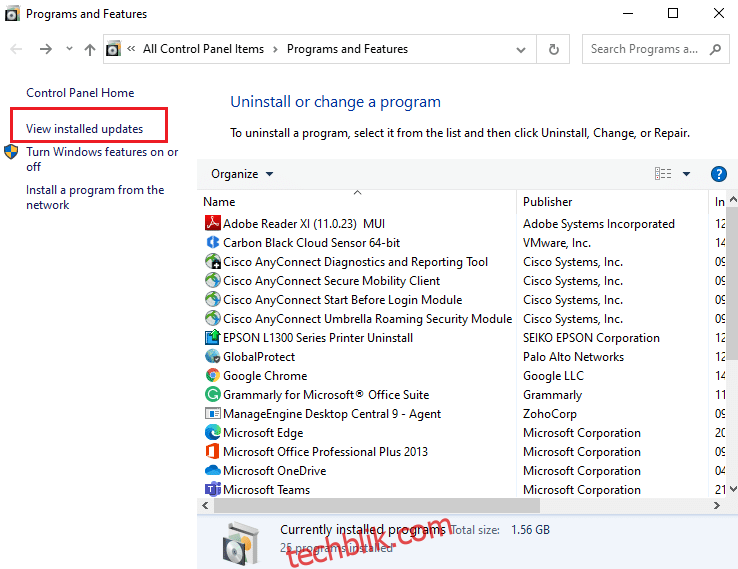The image size is (738, 569).
Task: Open the recent locations dropdown arrow
Action: [x=69, y=48]
